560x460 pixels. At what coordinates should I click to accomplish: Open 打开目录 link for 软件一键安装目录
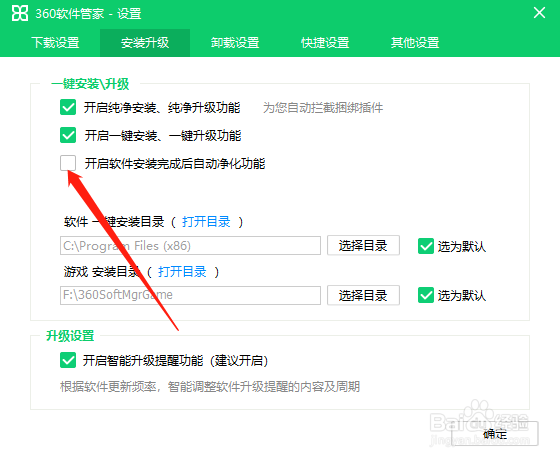pos(206,222)
